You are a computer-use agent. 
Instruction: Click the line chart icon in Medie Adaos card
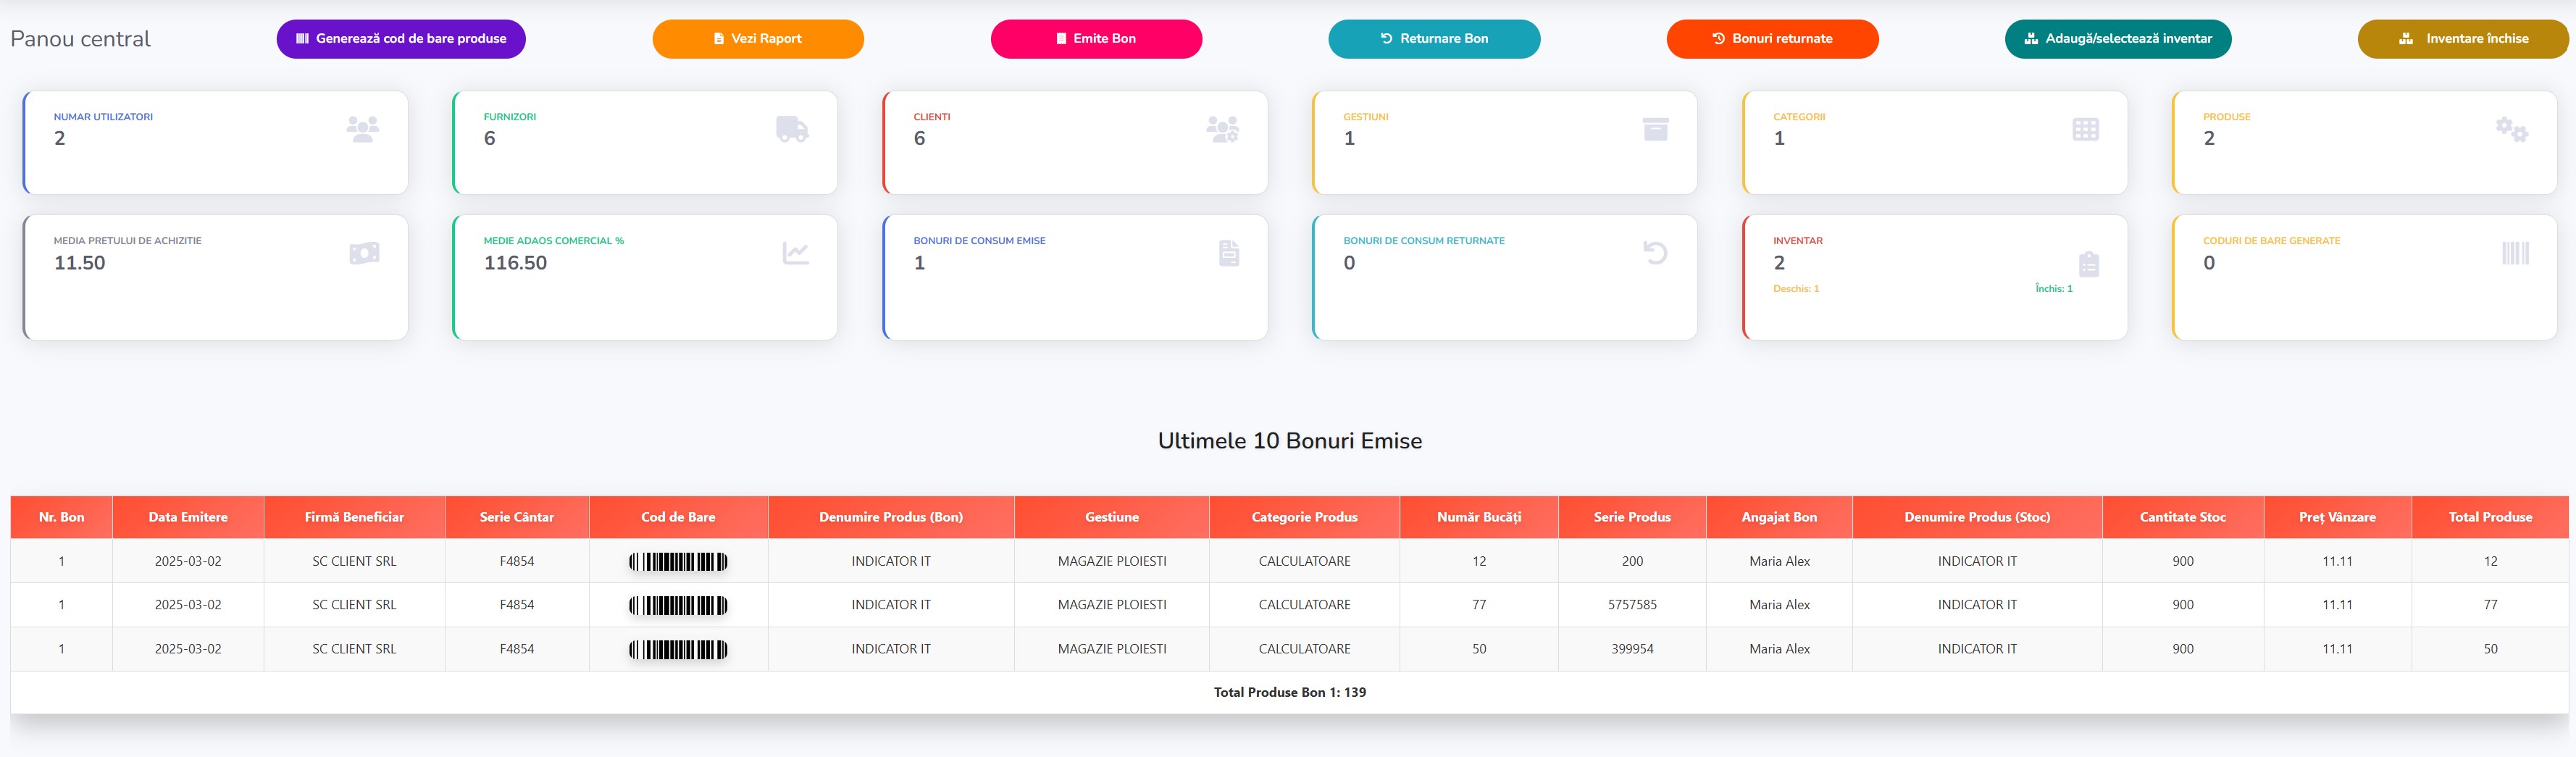795,253
